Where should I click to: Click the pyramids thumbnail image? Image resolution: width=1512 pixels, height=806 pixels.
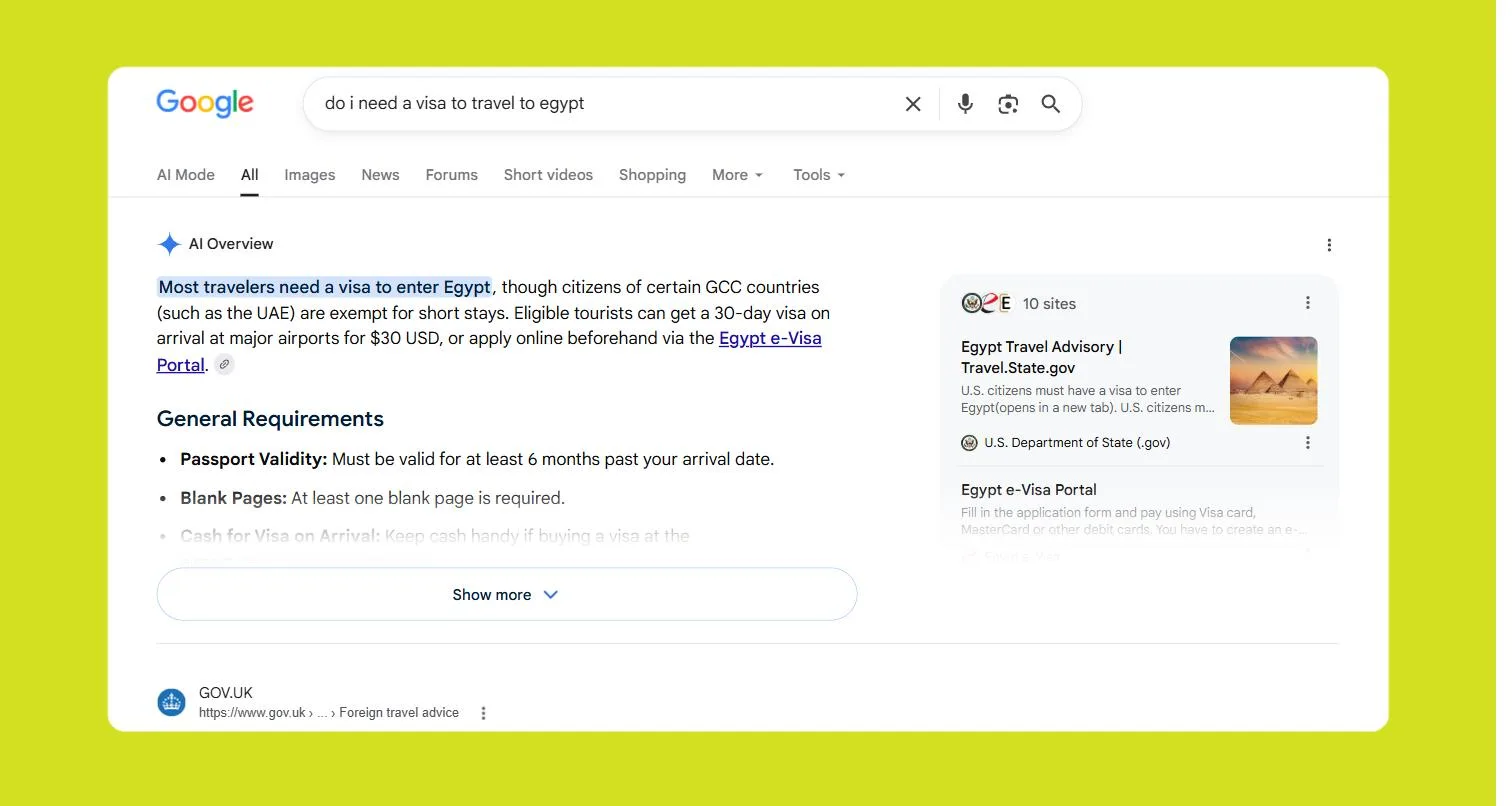point(1273,381)
